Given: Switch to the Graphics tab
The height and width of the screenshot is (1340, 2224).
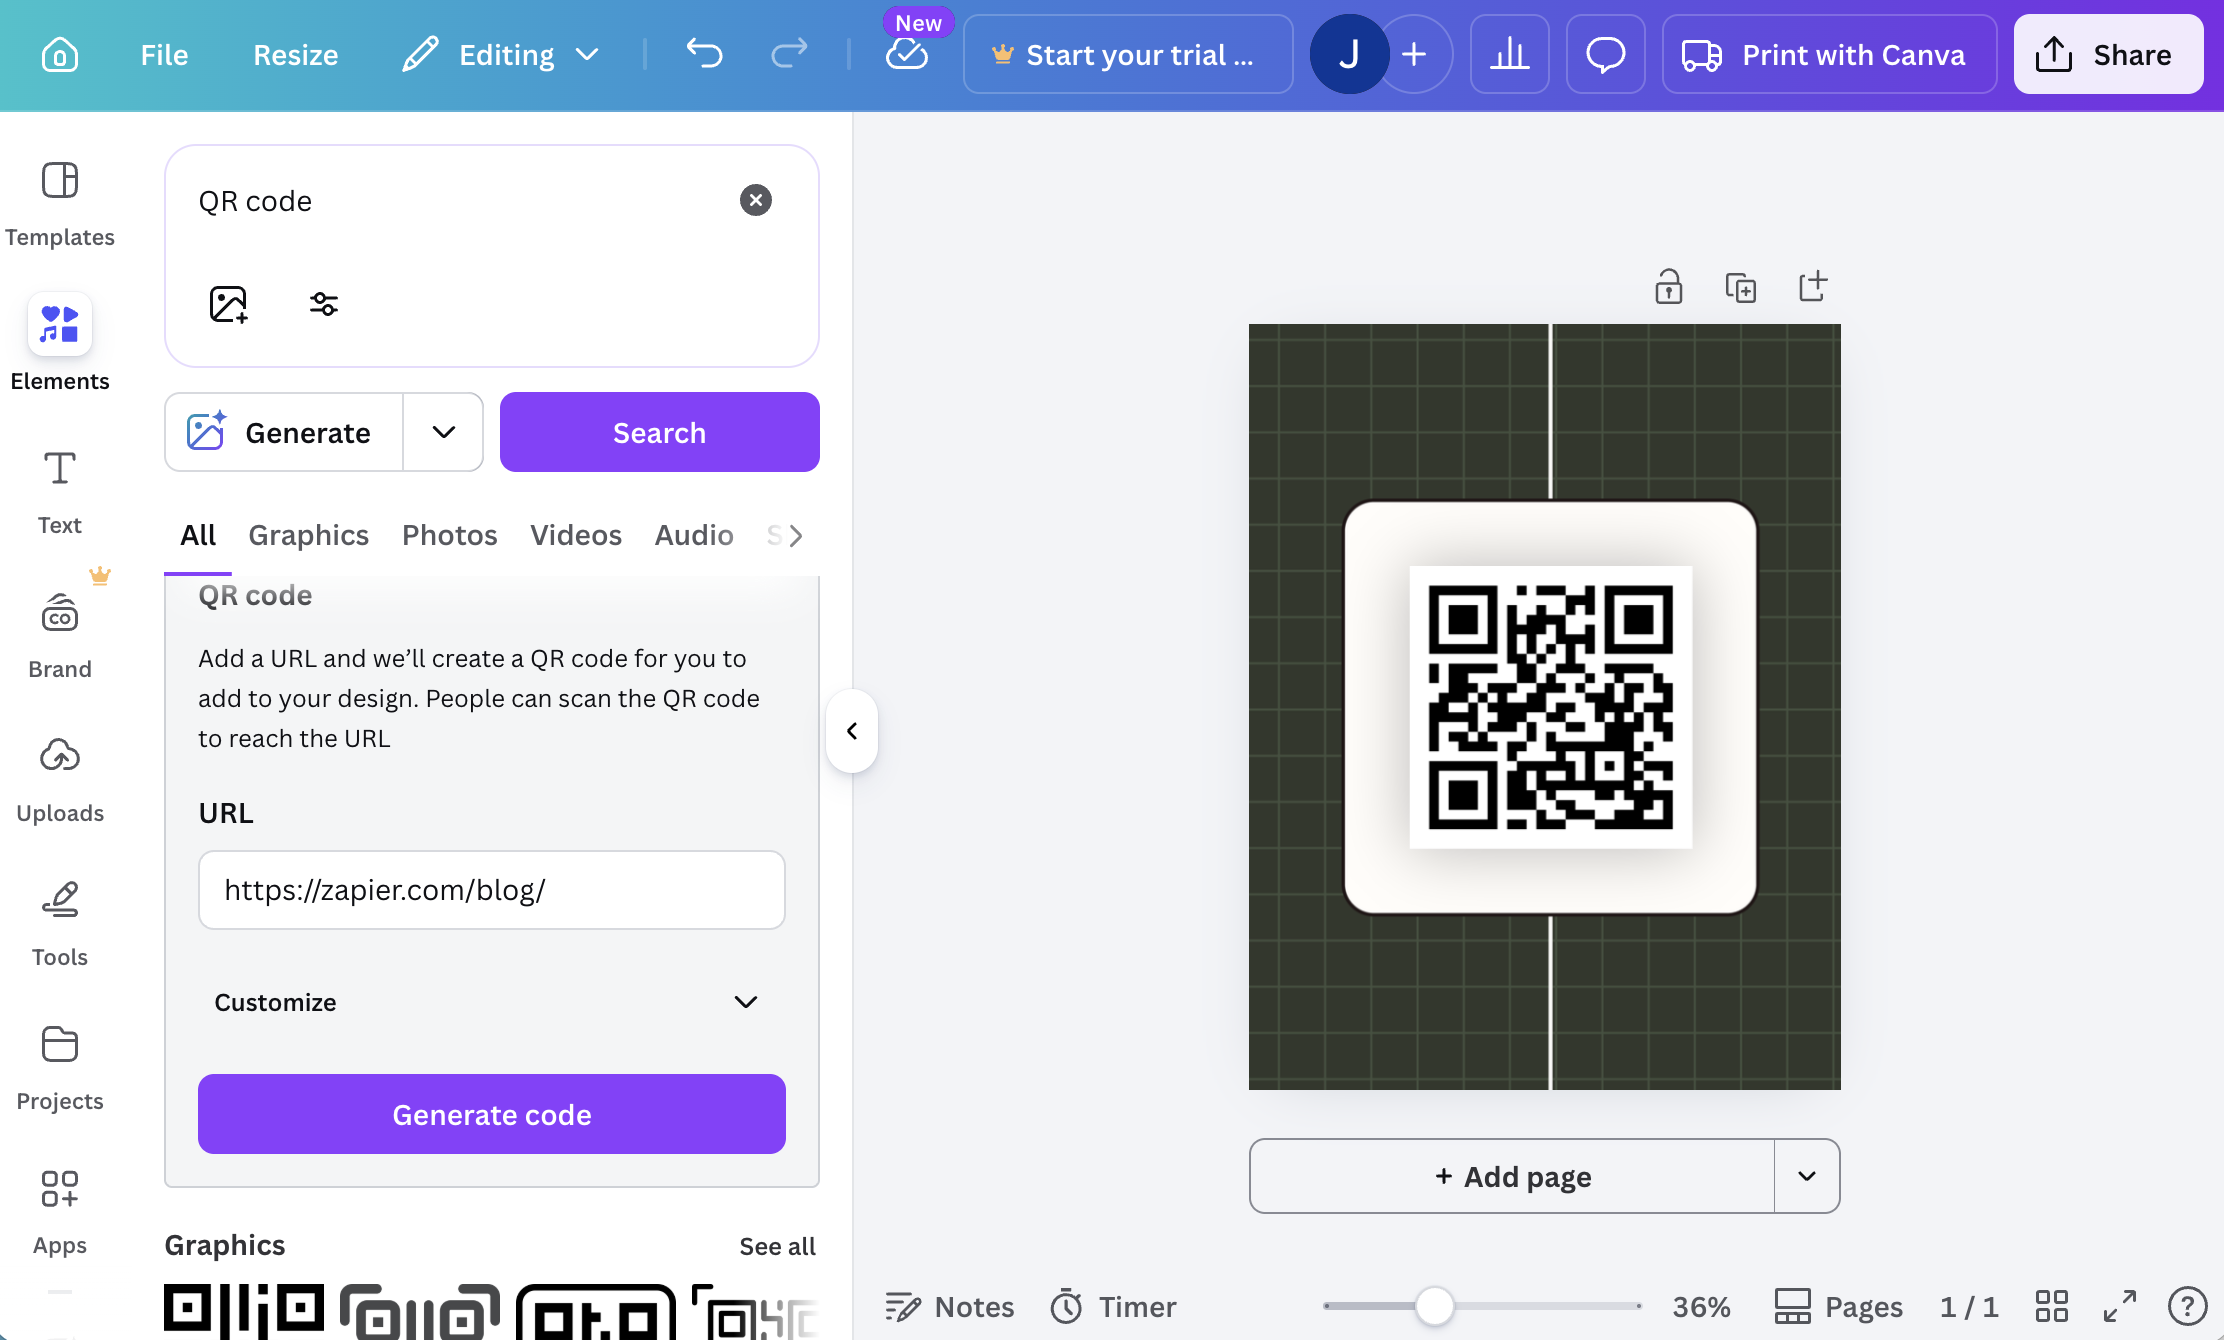Looking at the screenshot, I should click(308, 535).
